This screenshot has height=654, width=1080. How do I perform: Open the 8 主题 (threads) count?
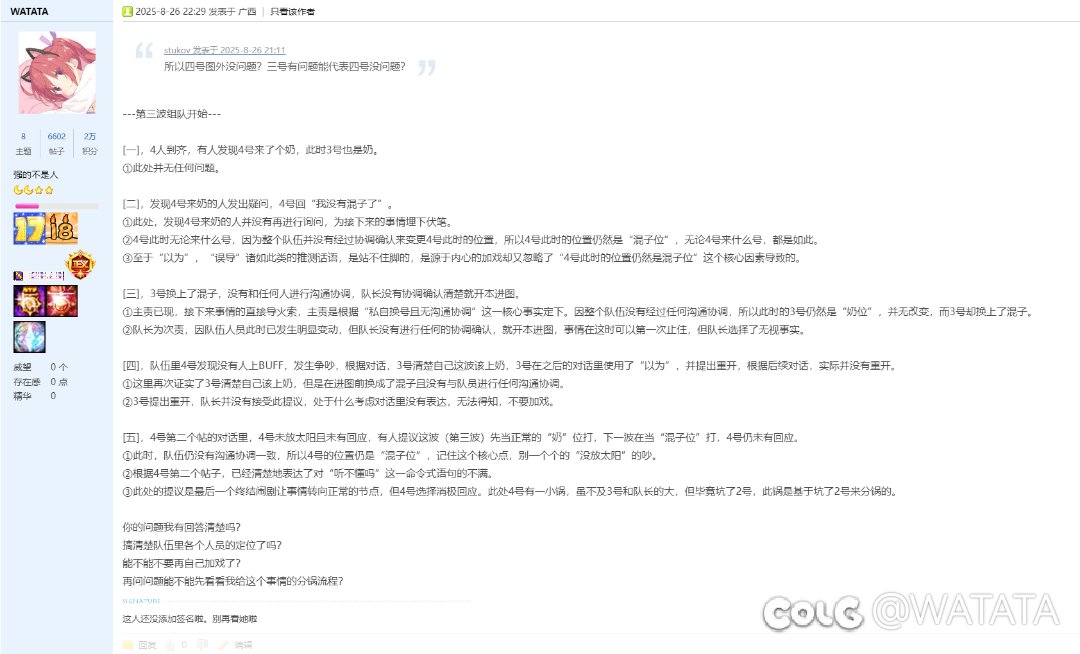pos(23,143)
